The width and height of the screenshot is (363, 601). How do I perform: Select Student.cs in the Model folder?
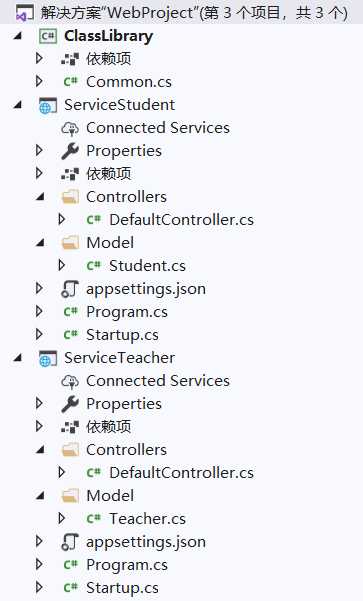point(147,266)
